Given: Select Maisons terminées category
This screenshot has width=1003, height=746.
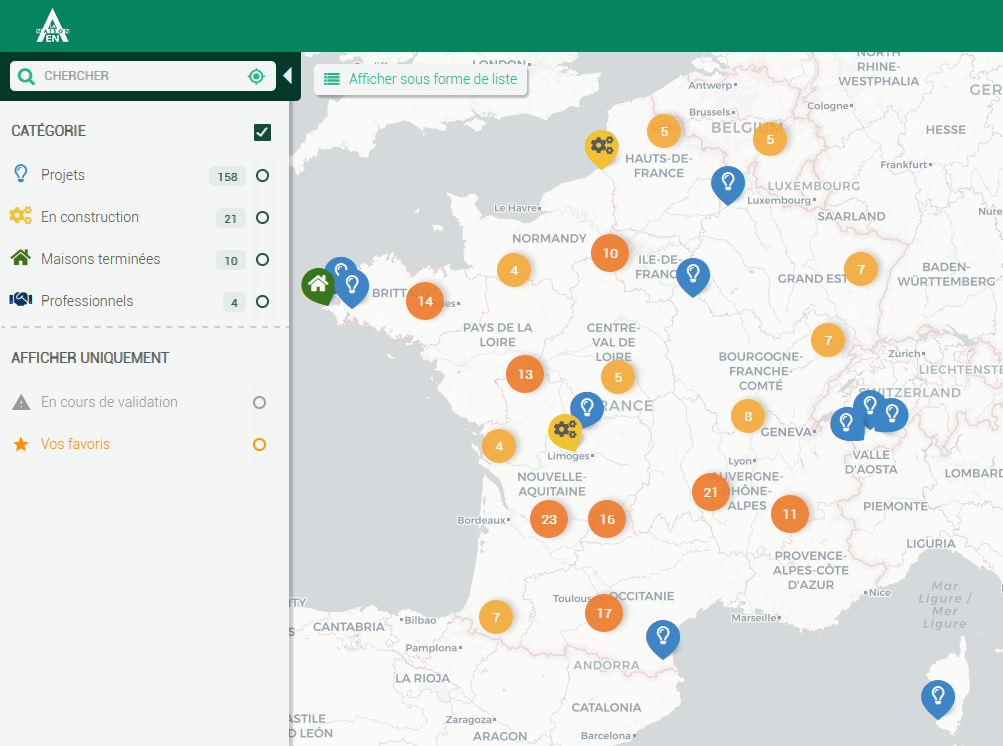Looking at the screenshot, I should pyautogui.click(x=100, y=259).
